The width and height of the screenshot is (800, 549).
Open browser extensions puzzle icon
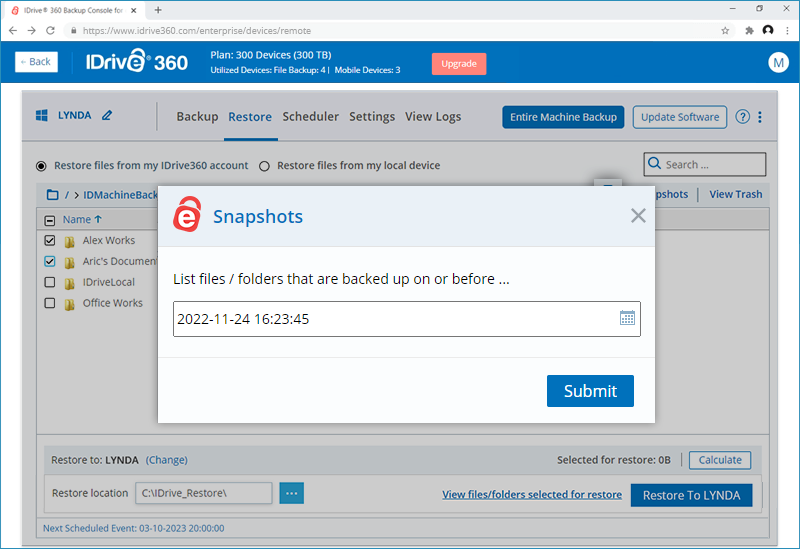point(749,31)
